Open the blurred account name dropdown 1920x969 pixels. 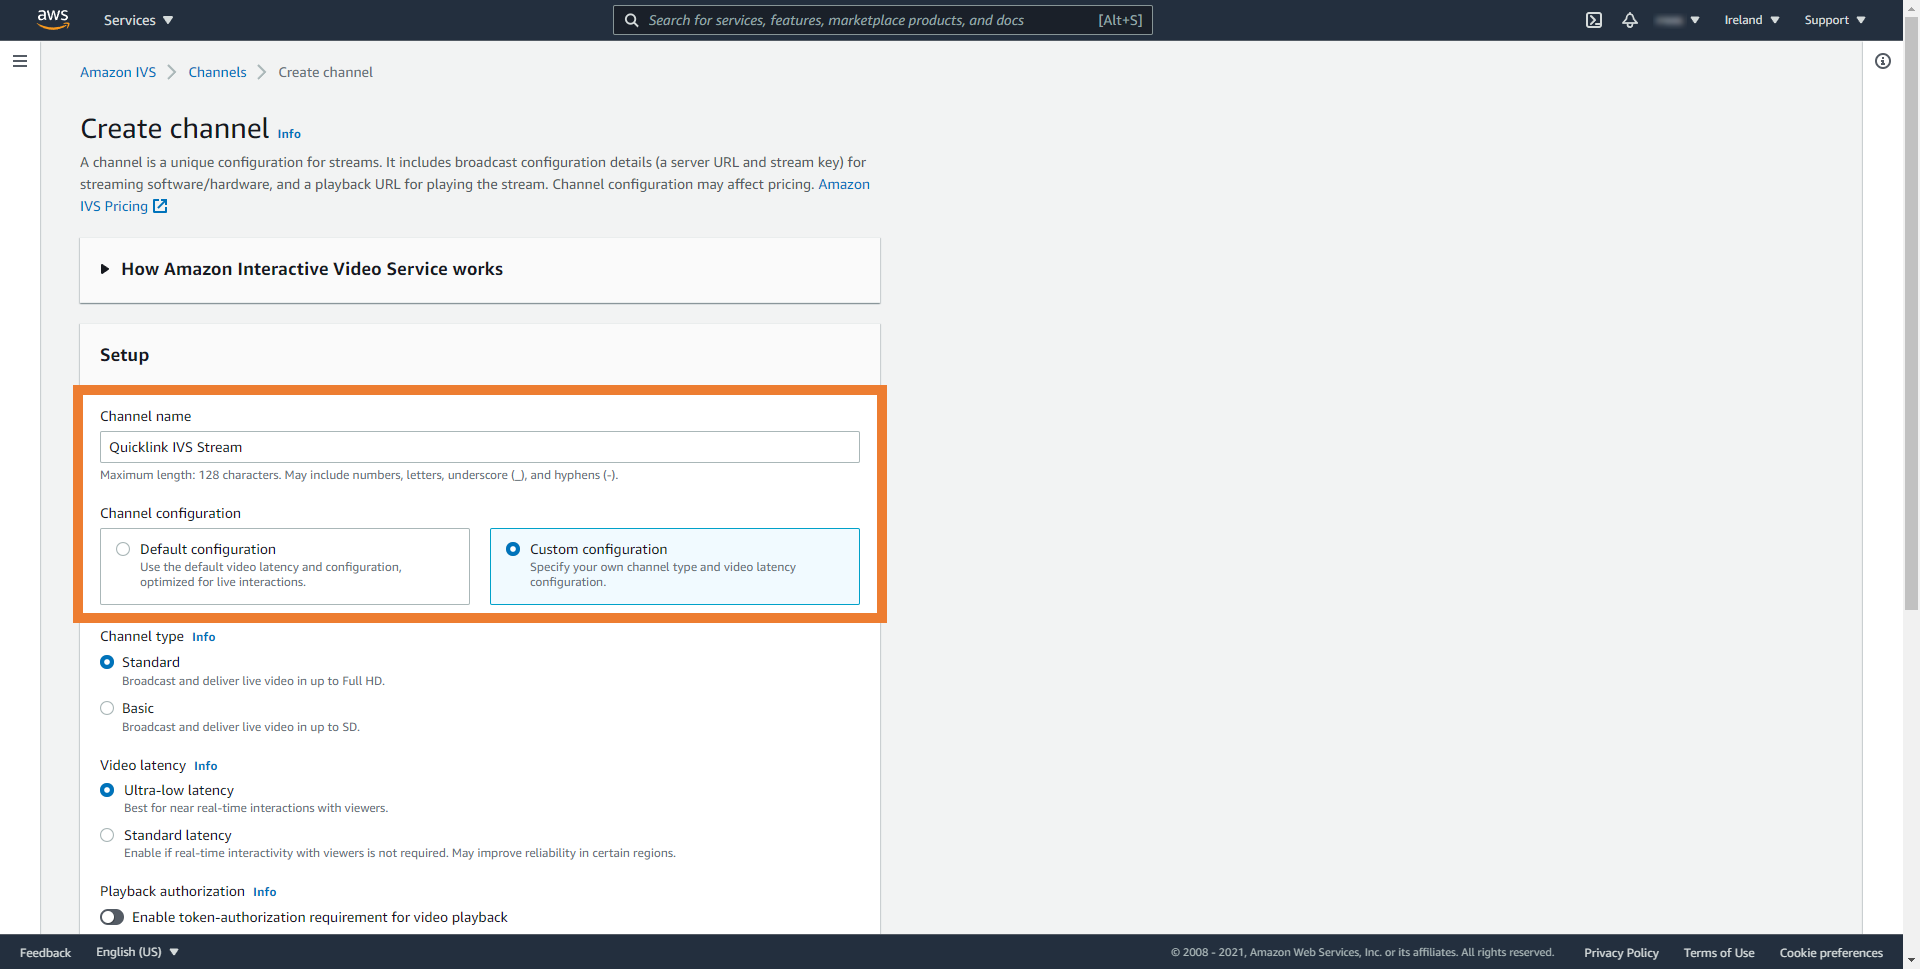(x=1677, y=20)
